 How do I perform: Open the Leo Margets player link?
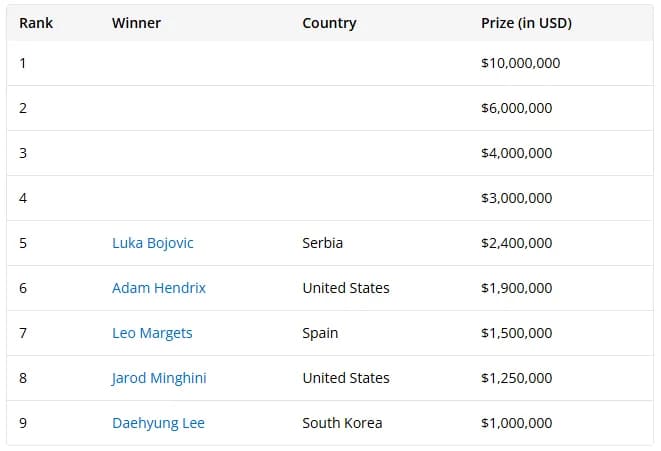click(152, 333)
